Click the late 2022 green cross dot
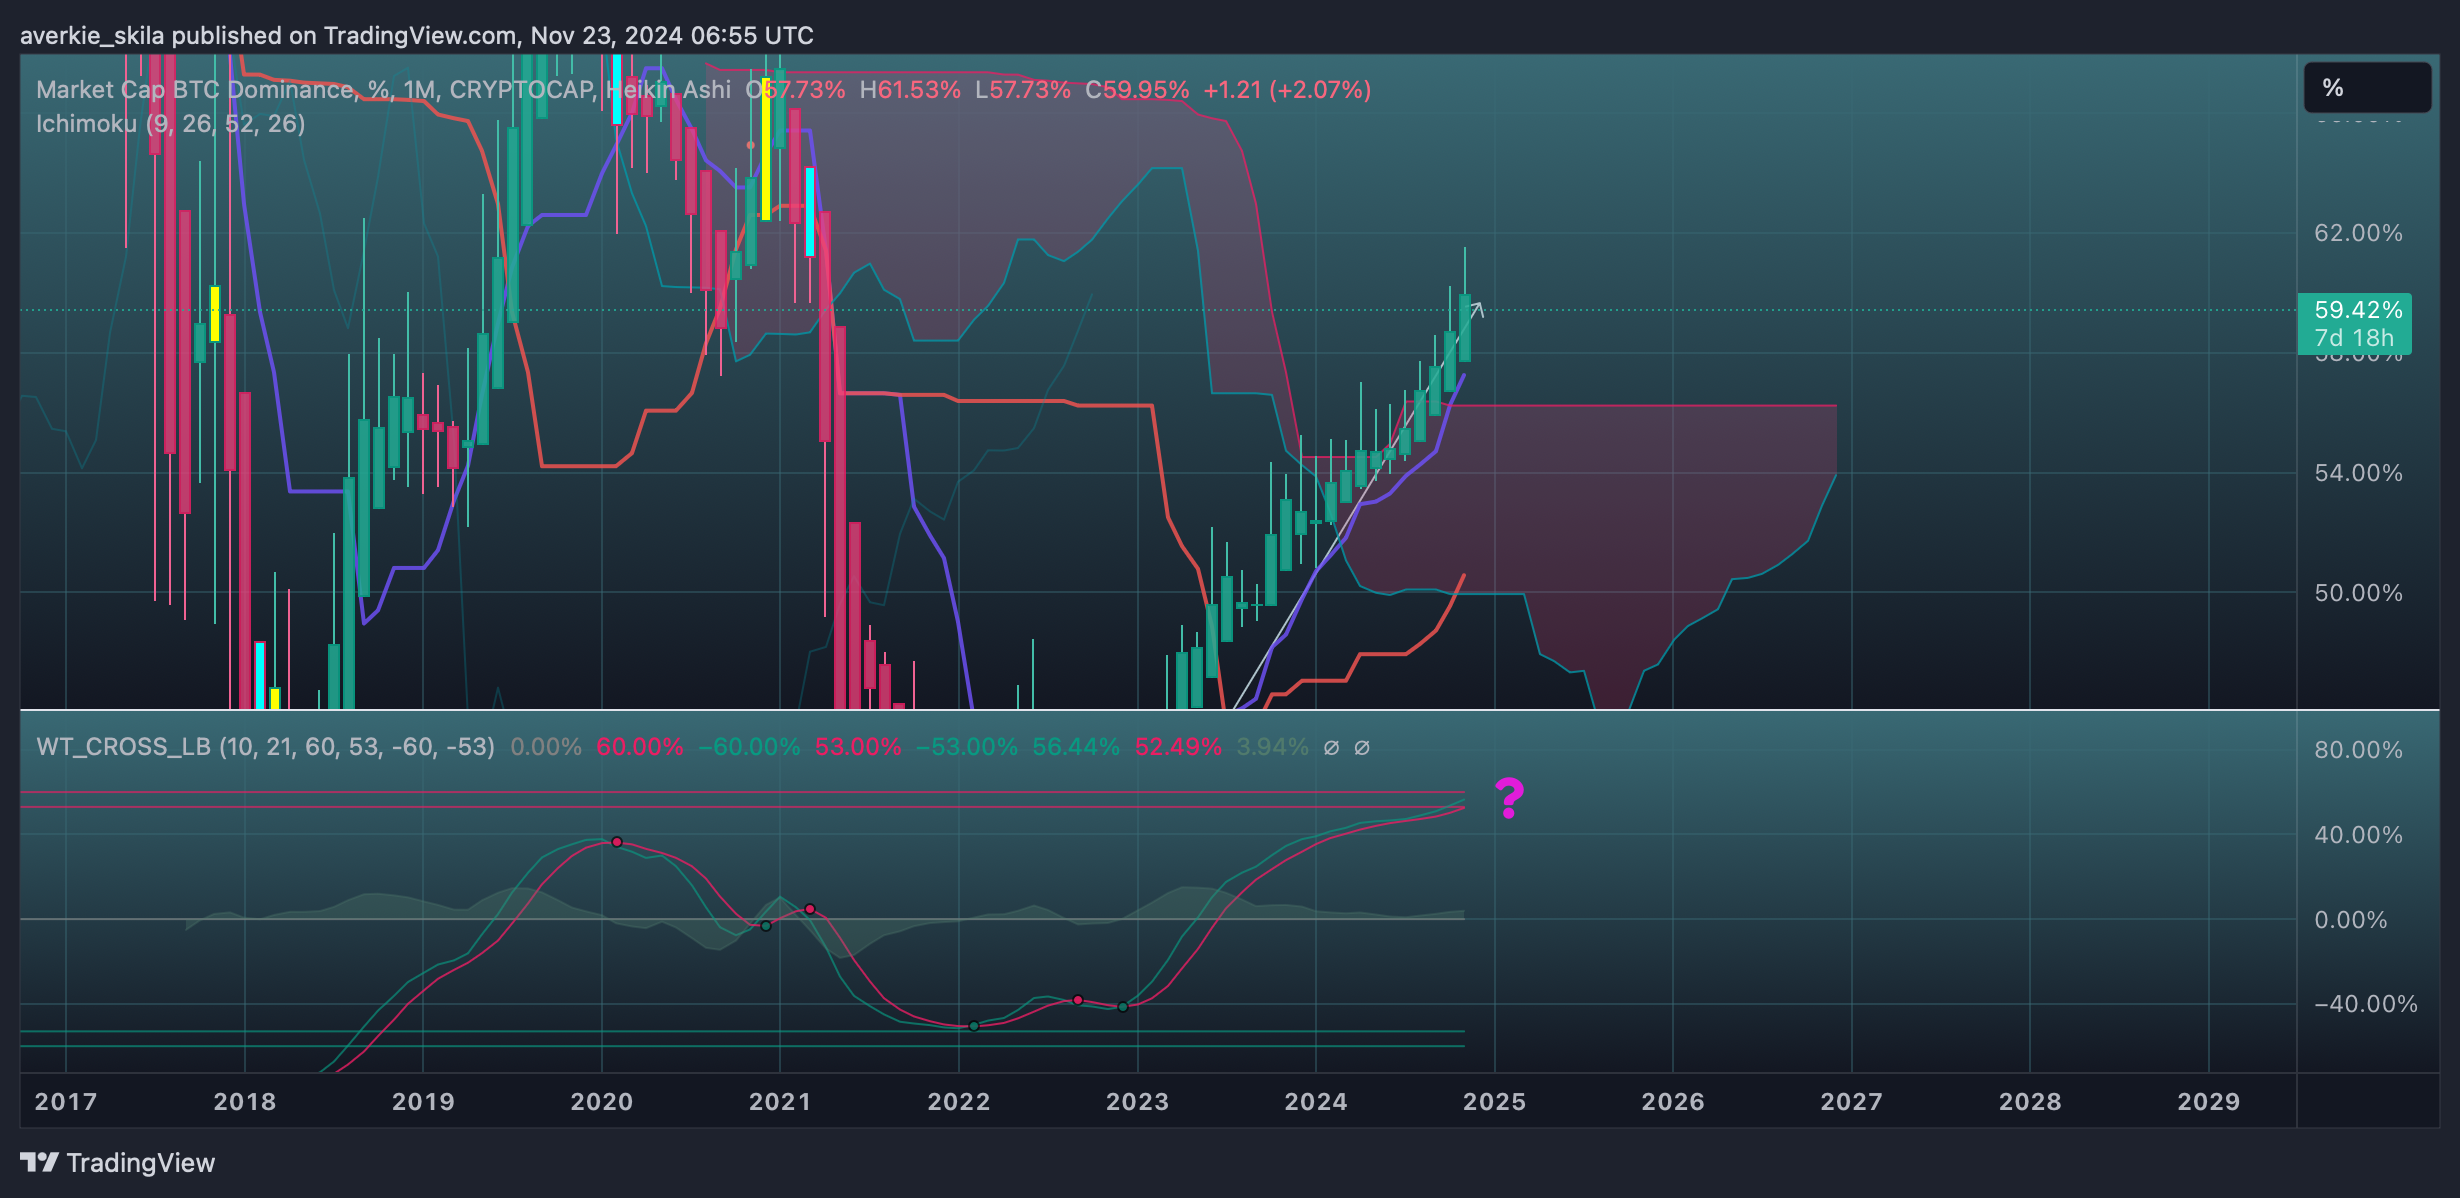 point(1123,1007)
